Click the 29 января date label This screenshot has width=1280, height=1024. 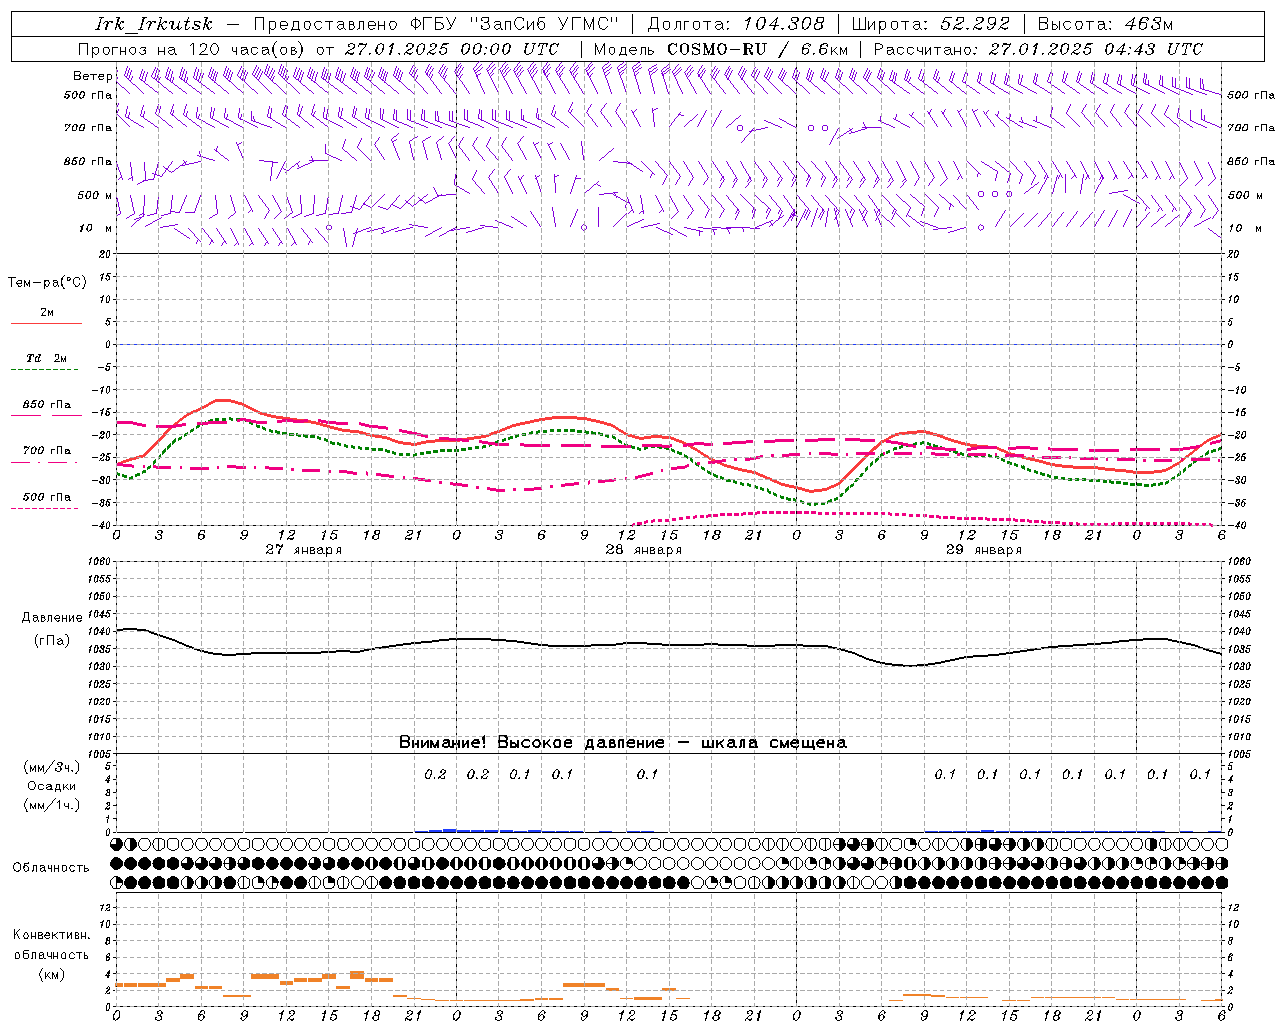[984, 550]
